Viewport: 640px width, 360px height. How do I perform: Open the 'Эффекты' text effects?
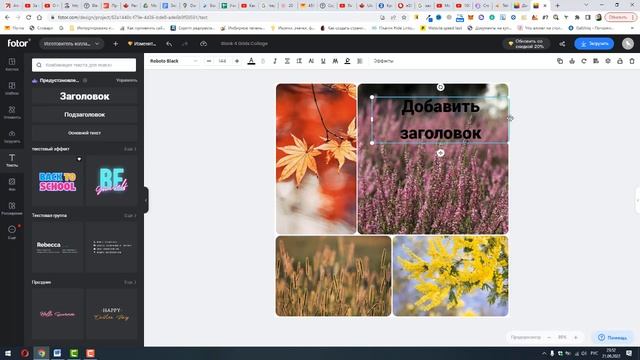pyautogui.click(x=384, y=61)
